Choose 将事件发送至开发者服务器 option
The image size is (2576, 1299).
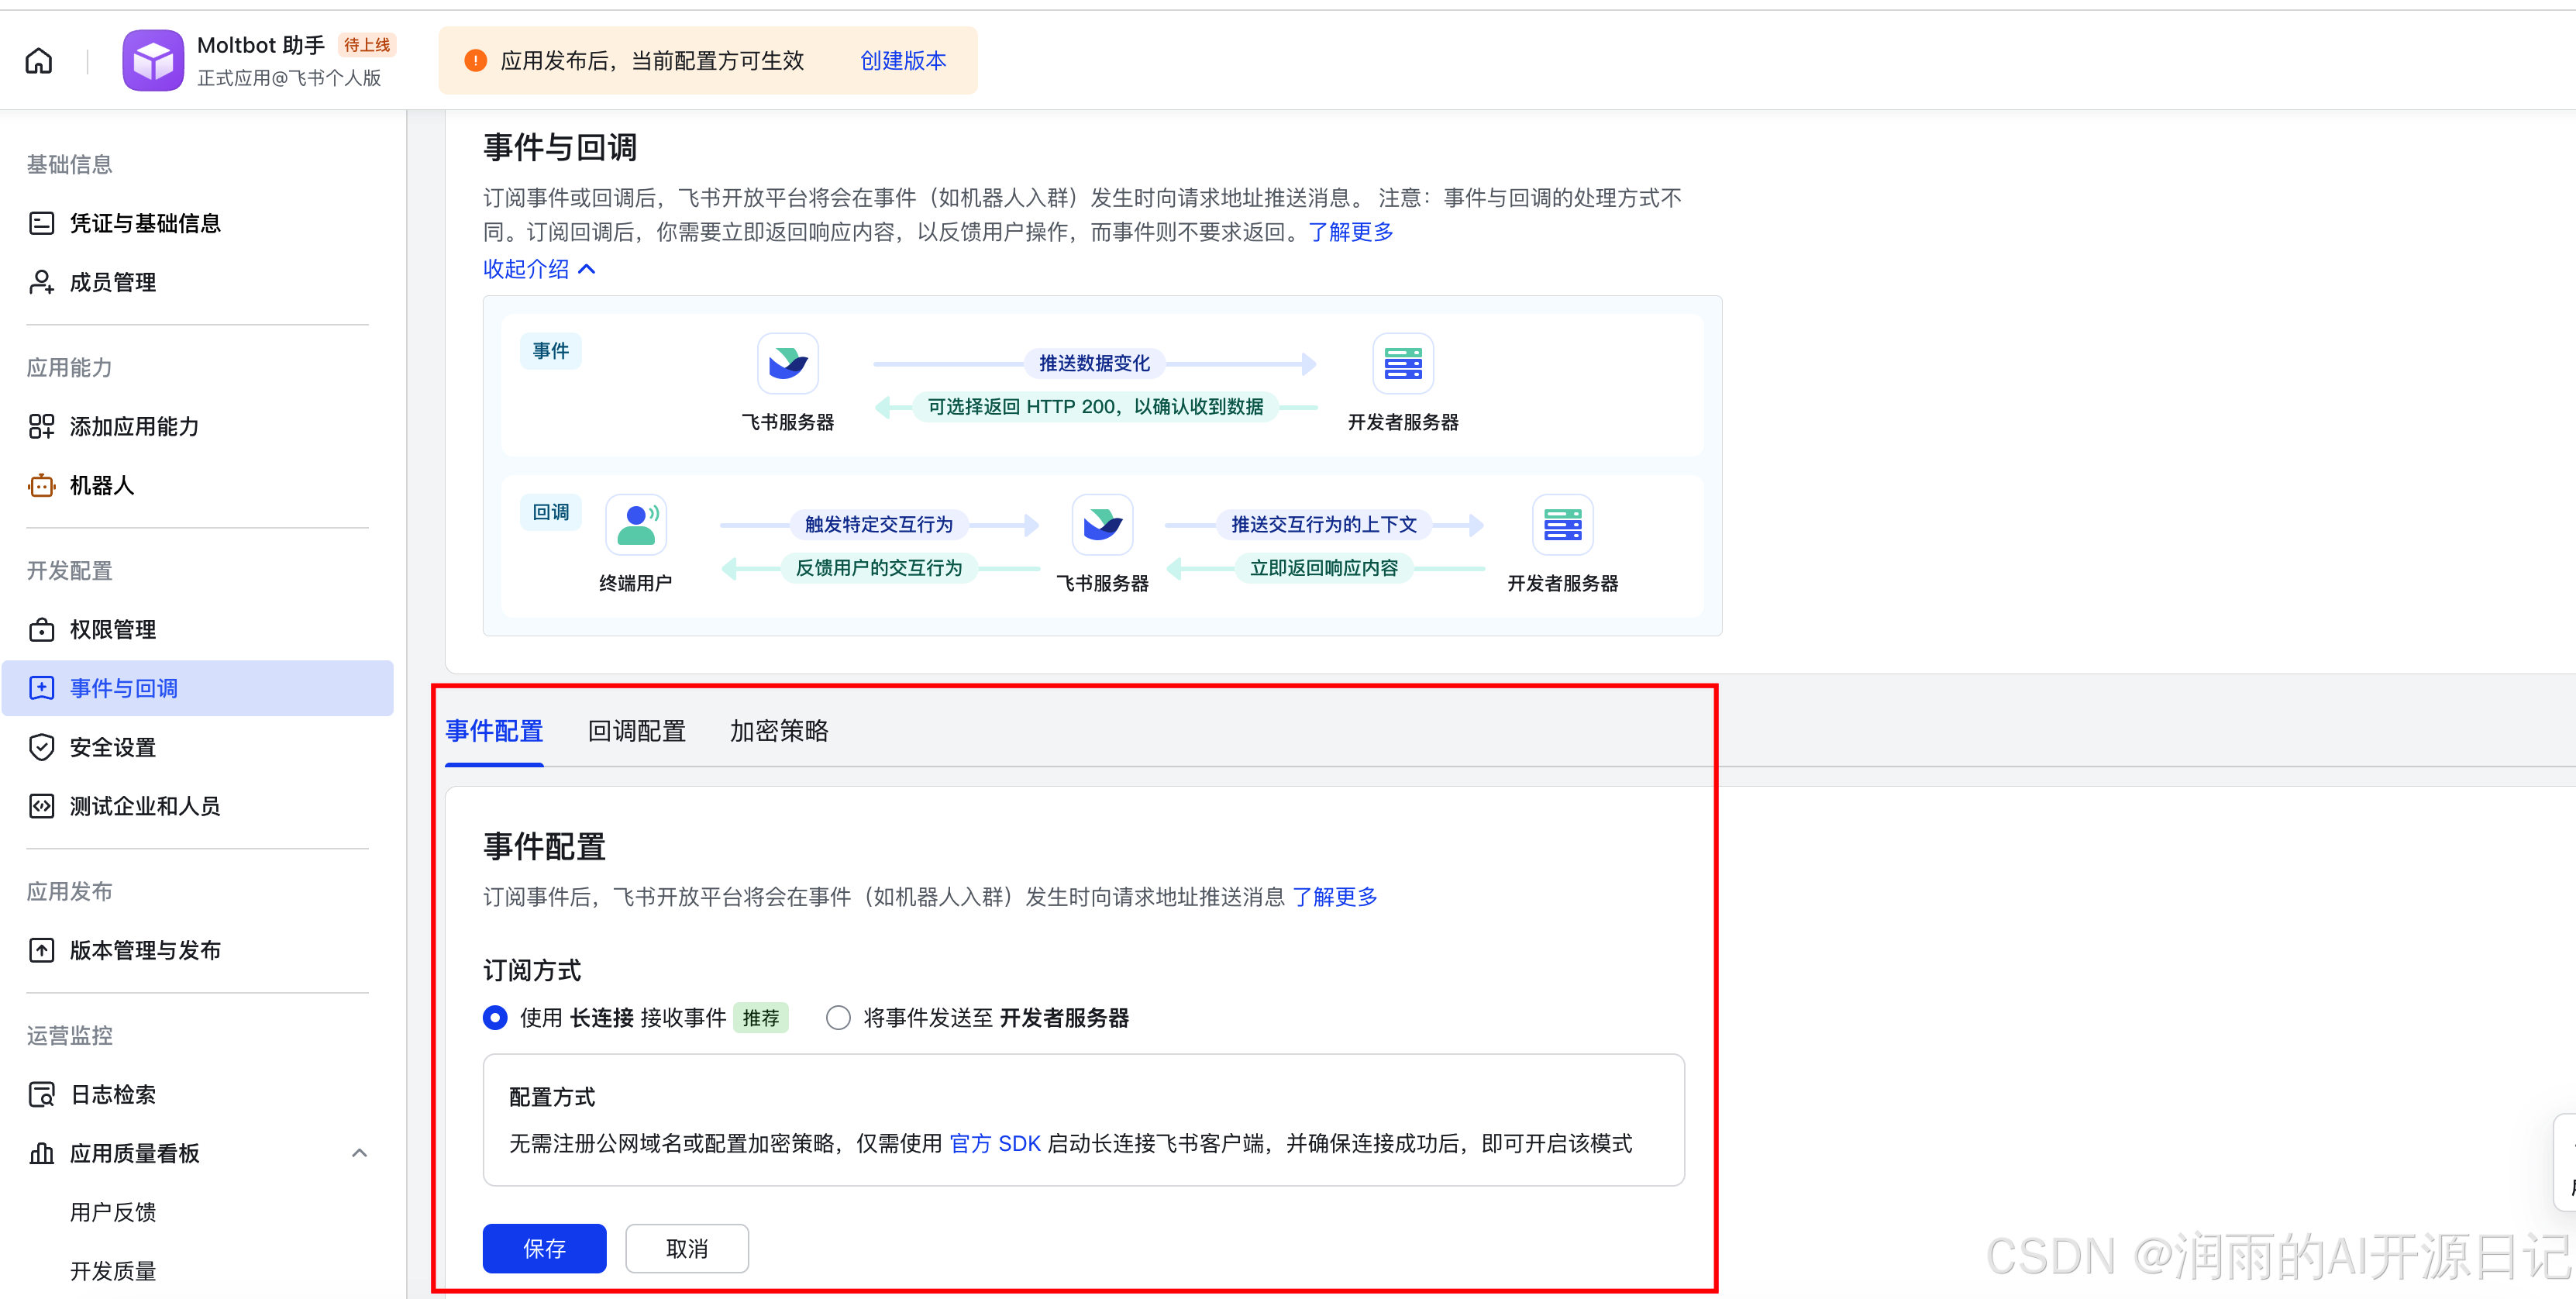coord(838,1017)
